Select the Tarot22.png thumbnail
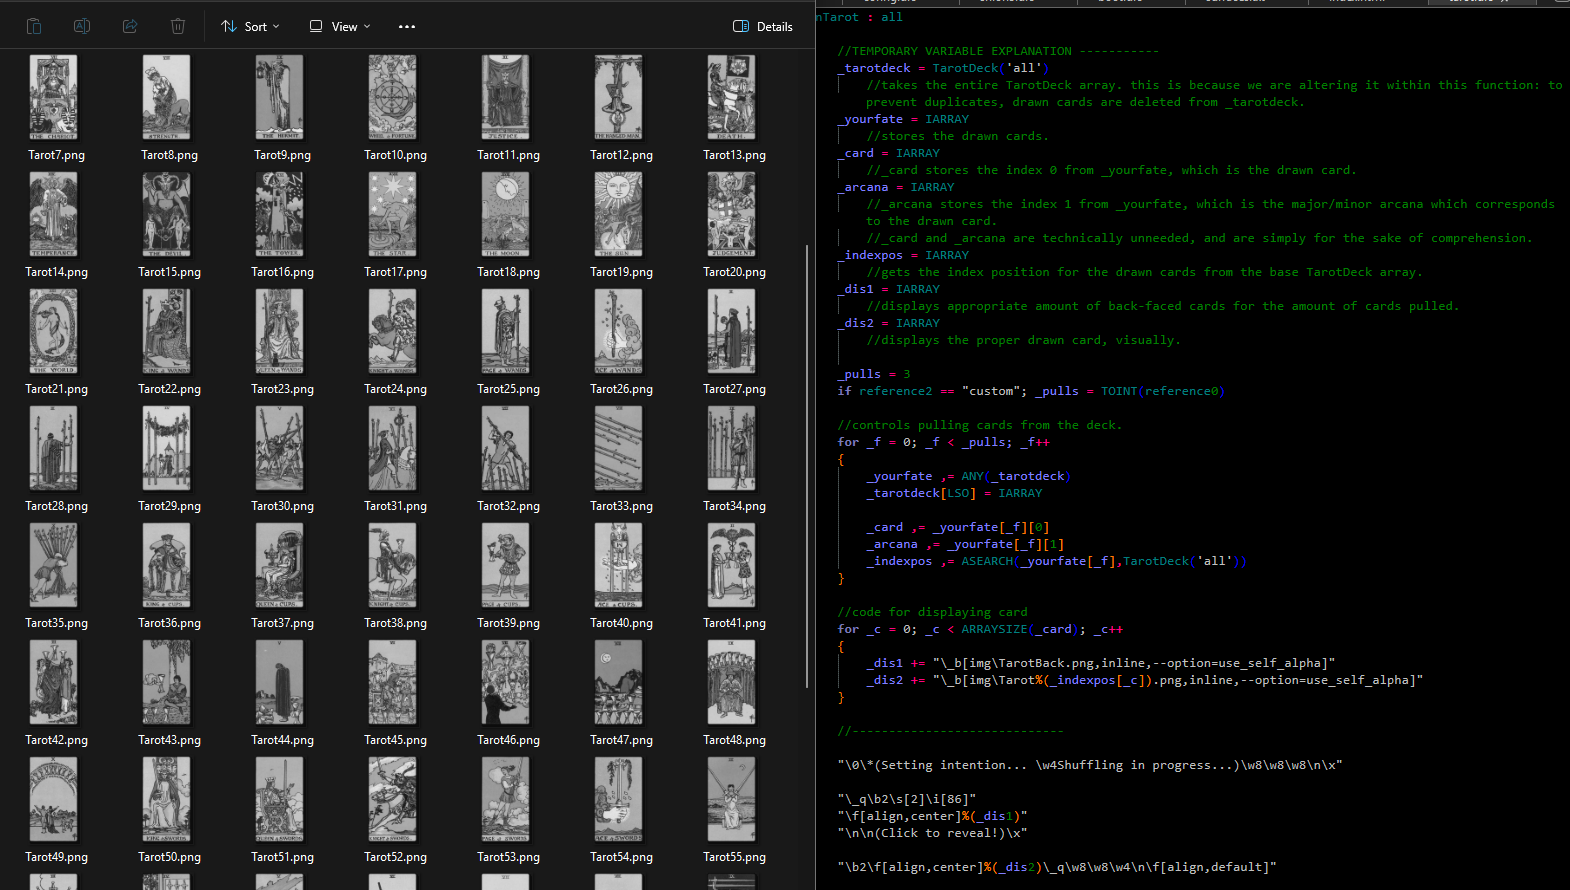The image size is (1570, 890). (x=167, y=331)
